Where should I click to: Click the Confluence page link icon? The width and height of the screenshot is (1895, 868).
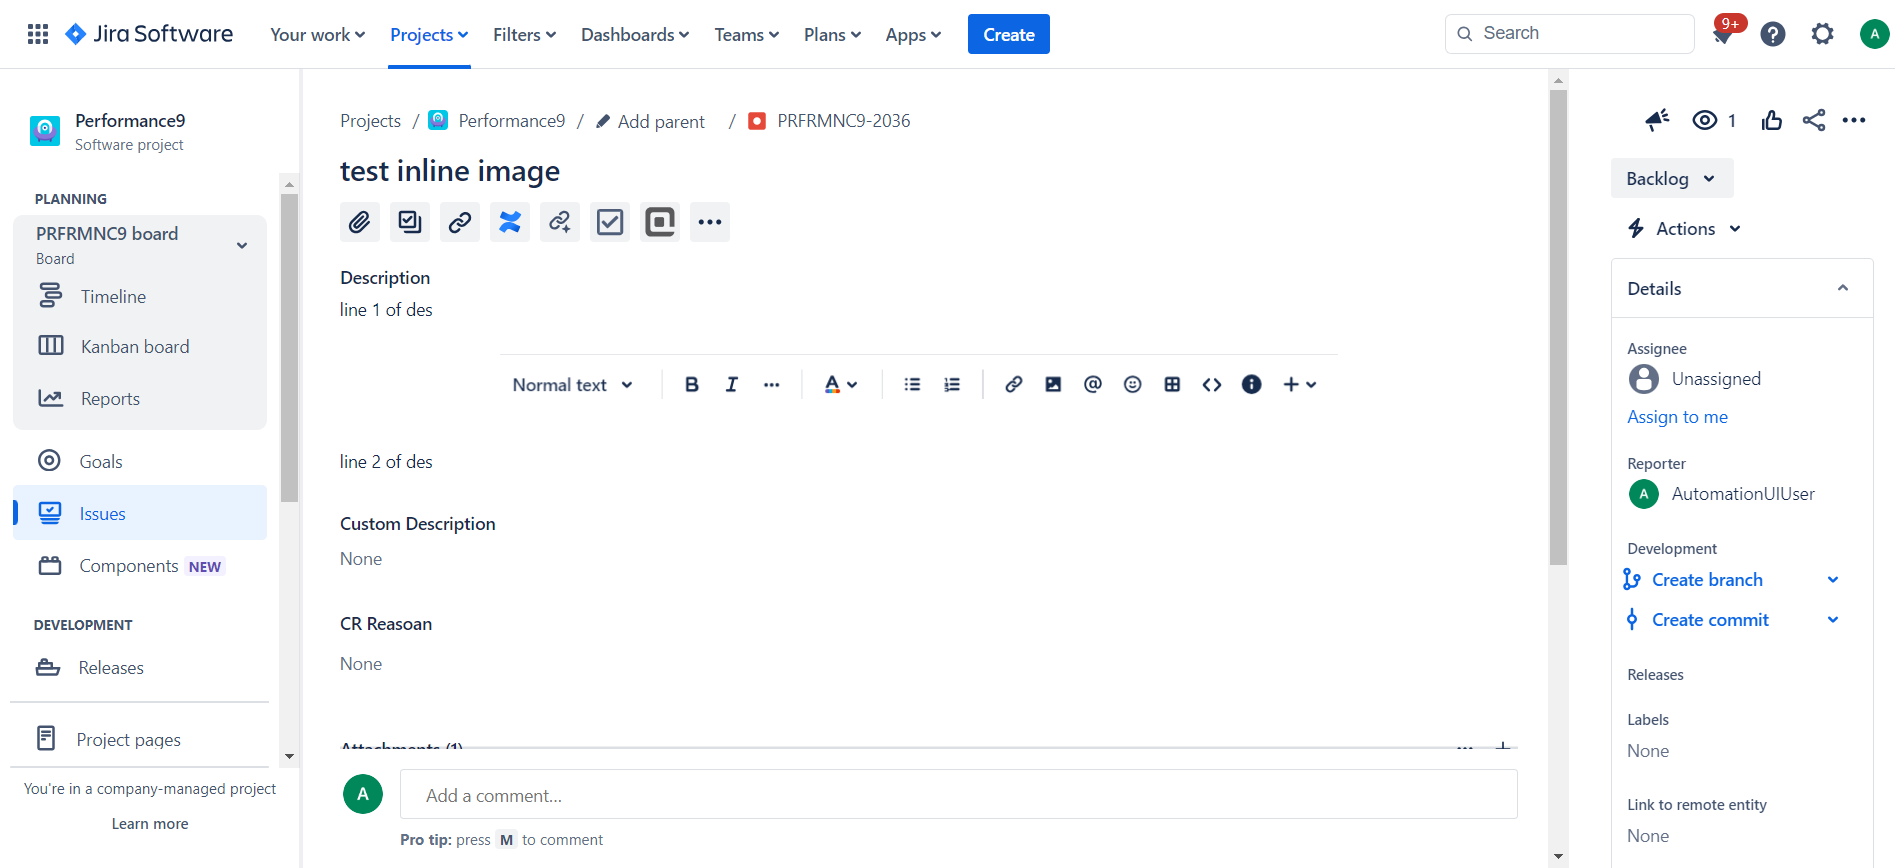coord(510,222)
